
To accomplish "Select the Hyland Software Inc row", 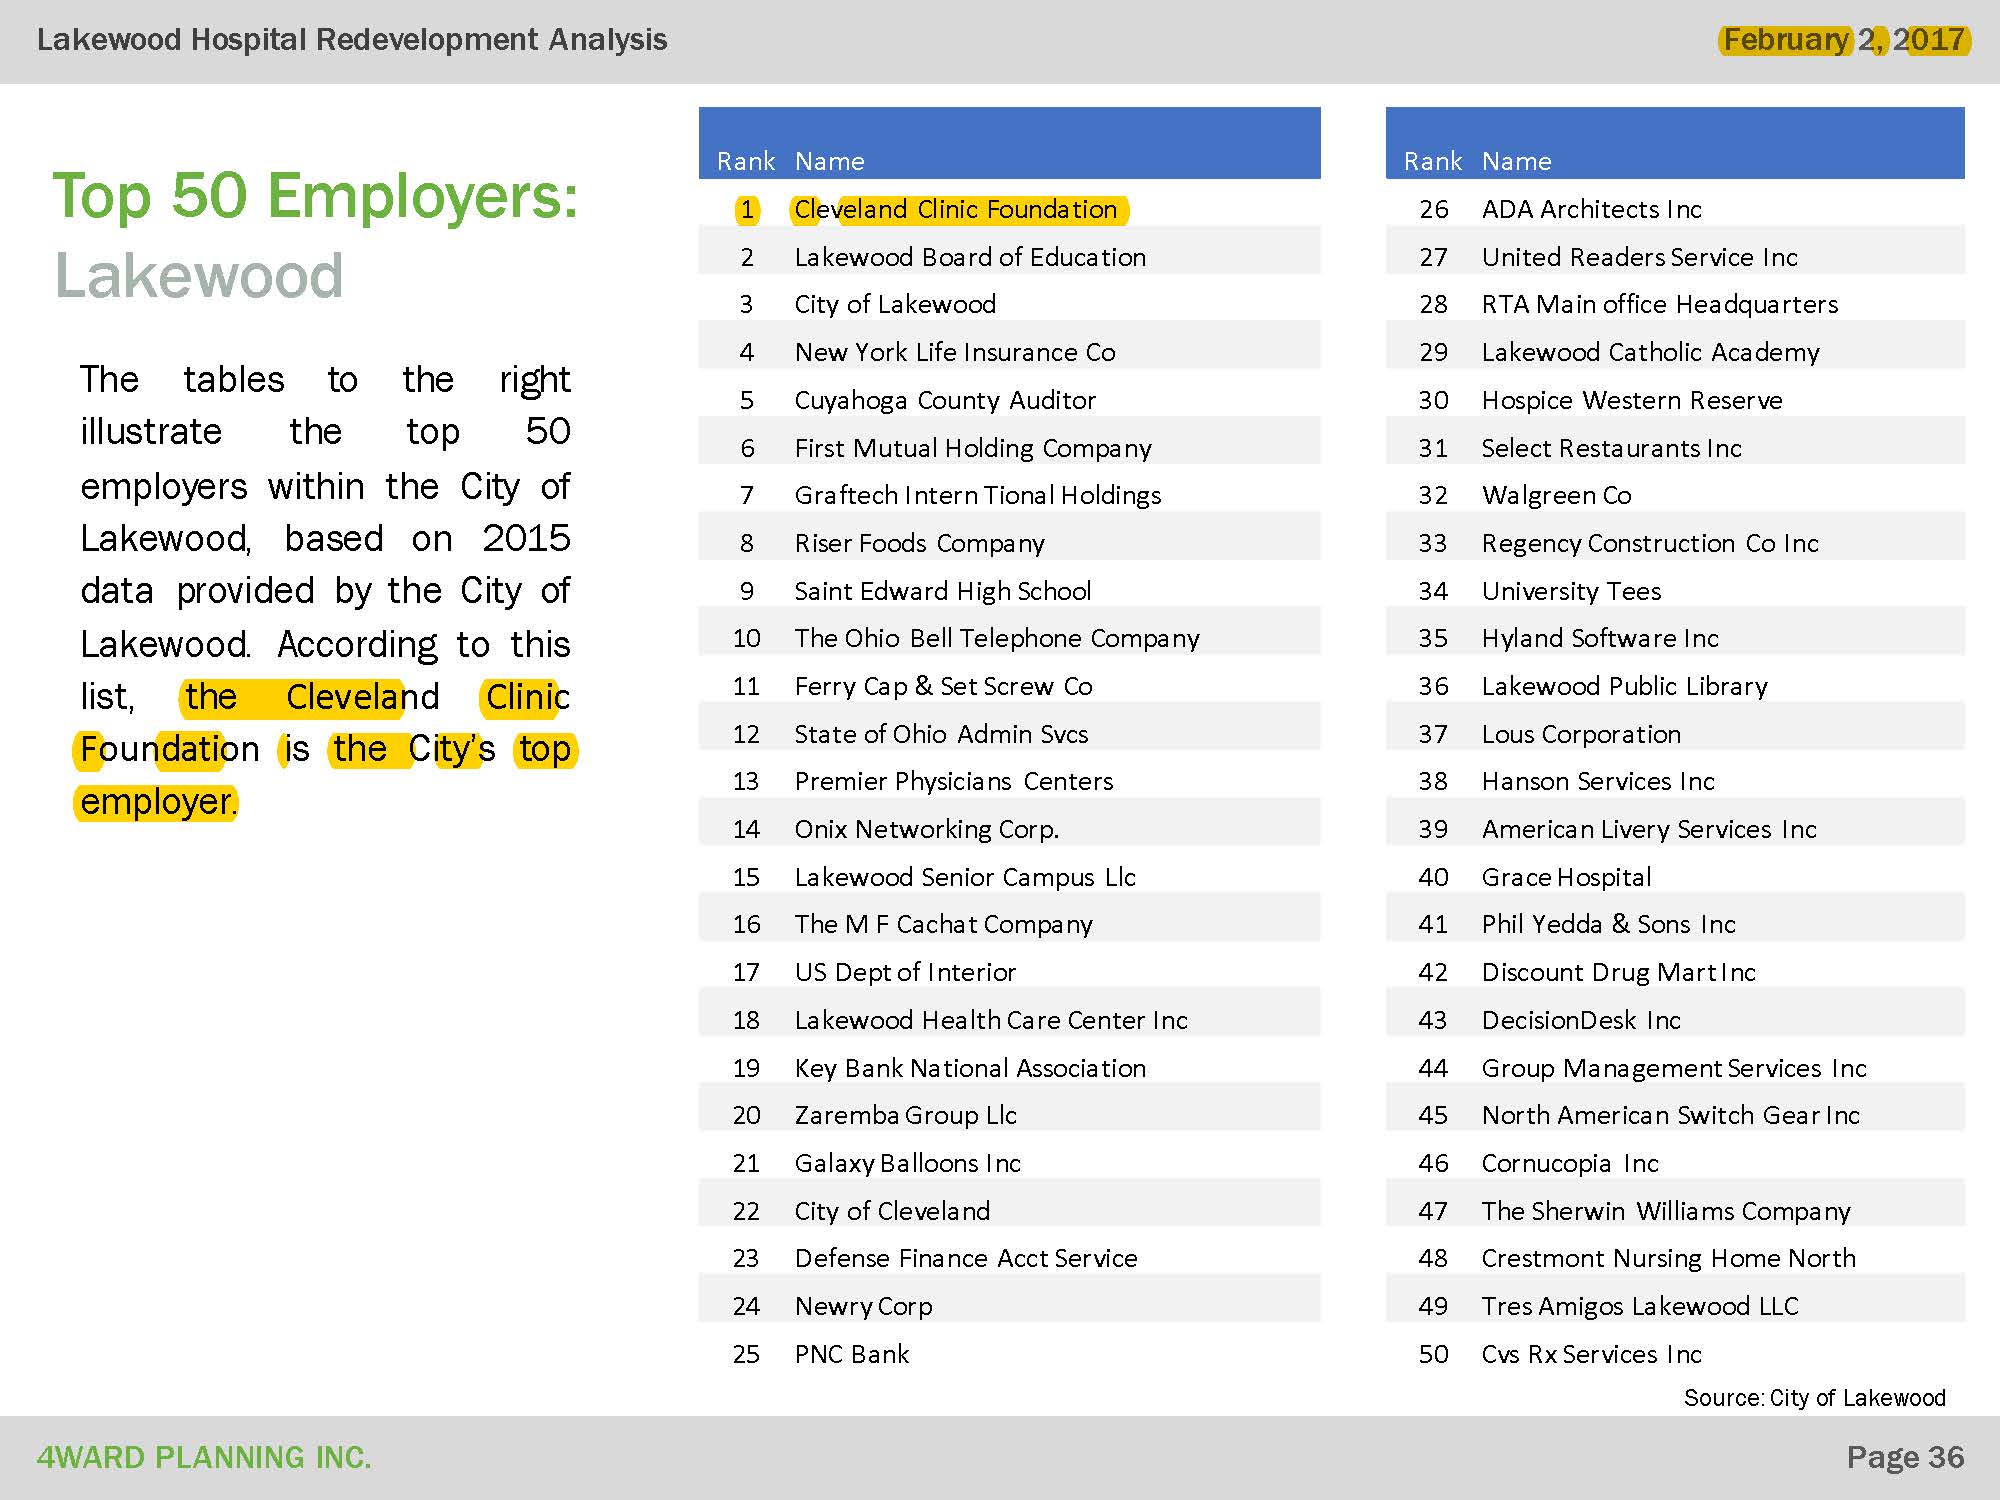I will point(1599,638).
